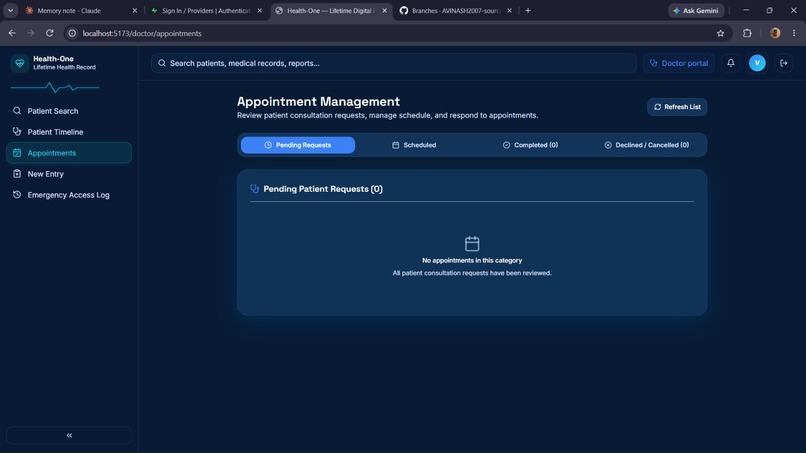Click the magnifier icon beside Patient Search
Screen dimensions: 806x453
[17, 111]
